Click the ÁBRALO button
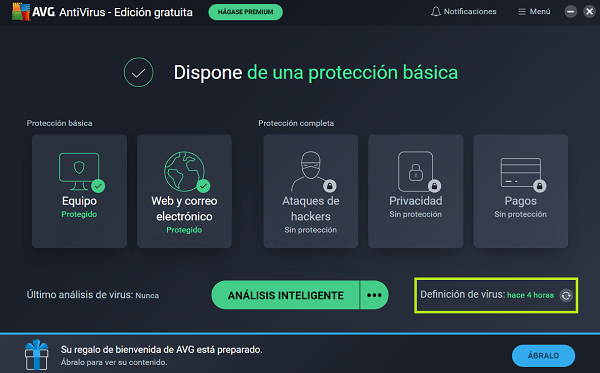Image resolution: width=600 pixels, height=373 pixels. [x=543, y=355]
